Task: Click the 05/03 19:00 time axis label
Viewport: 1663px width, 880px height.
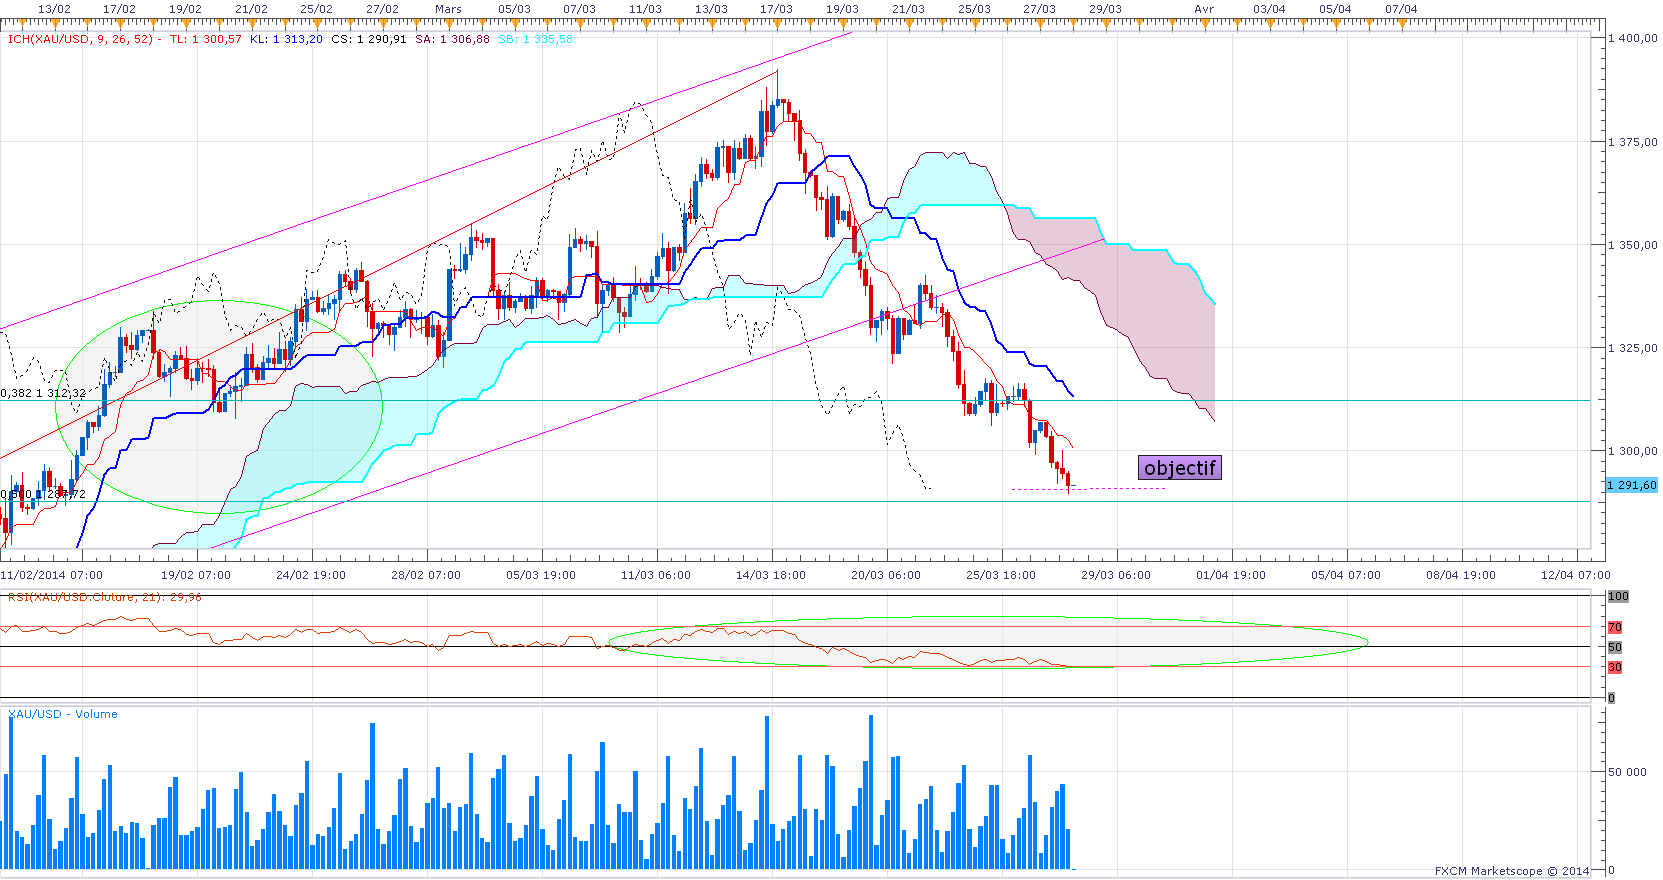Action: tap(541, 575)
